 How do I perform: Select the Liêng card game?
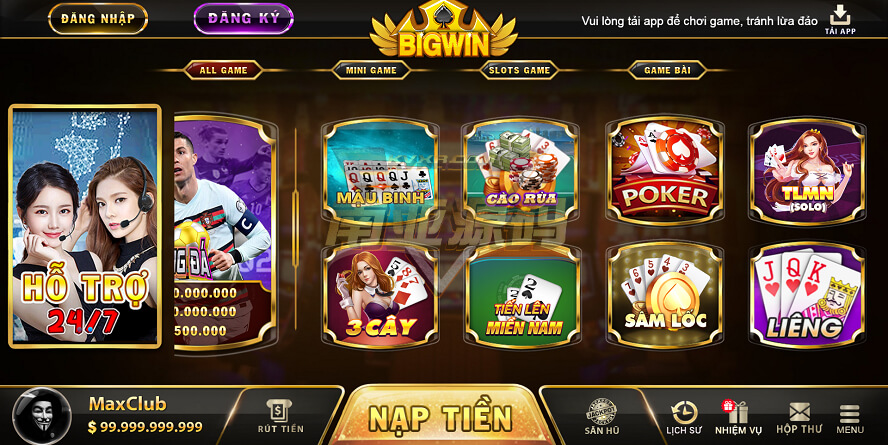[x=808, y=294]
